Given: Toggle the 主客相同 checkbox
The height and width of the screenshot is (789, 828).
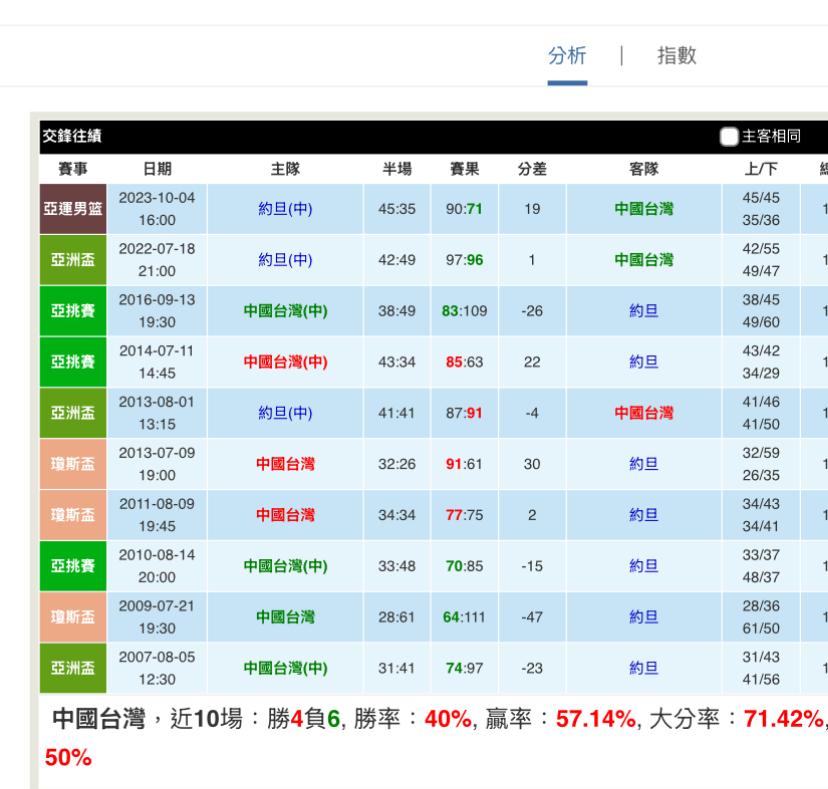Looking at the screenshot, I should [729, 137].
